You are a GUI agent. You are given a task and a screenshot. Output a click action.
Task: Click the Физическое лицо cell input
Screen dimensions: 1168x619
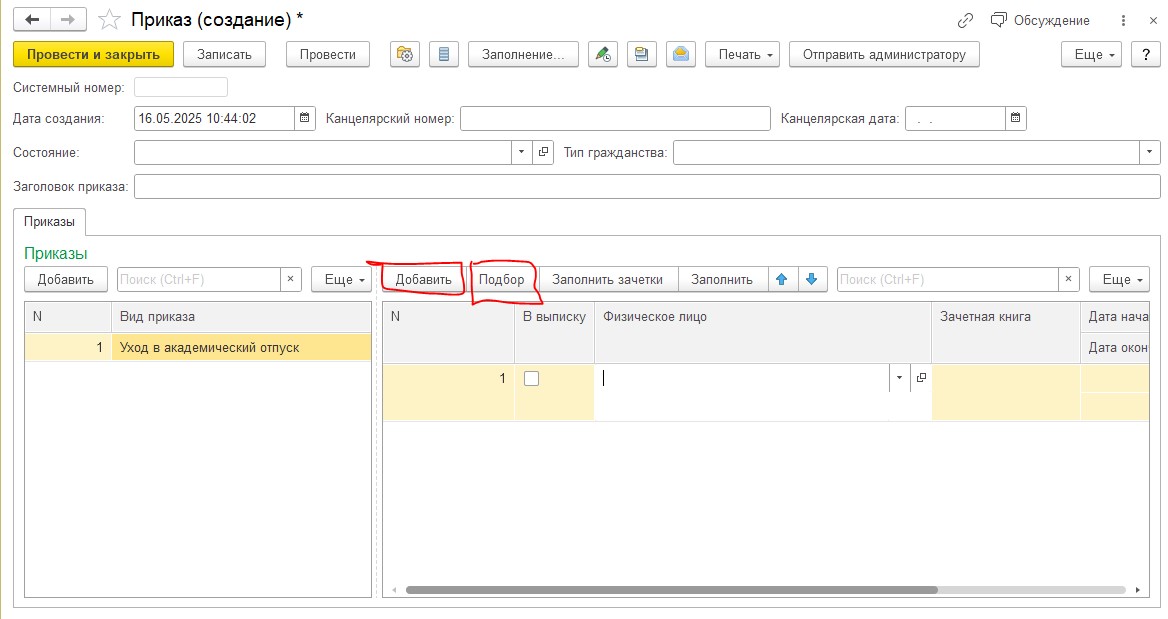coord(742,378)
